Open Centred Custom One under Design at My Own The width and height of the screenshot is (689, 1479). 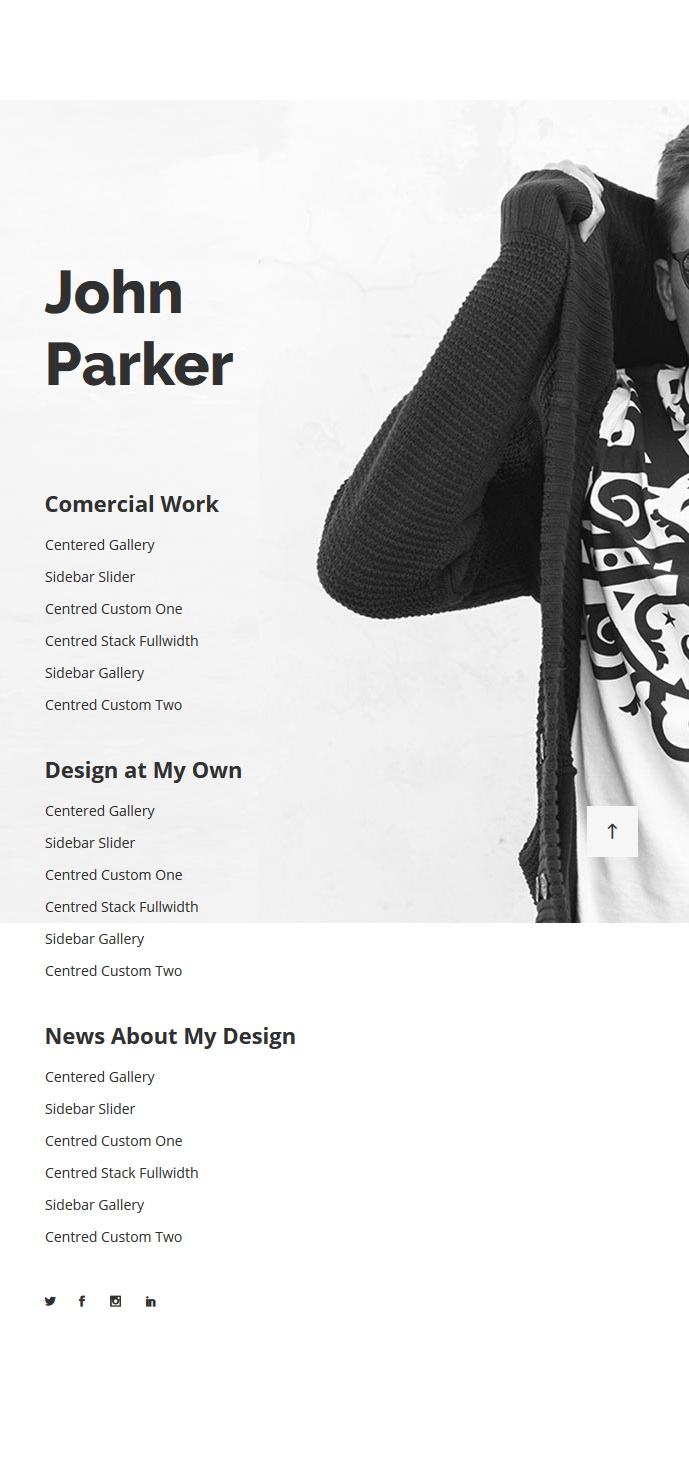[x=114, y=875]
